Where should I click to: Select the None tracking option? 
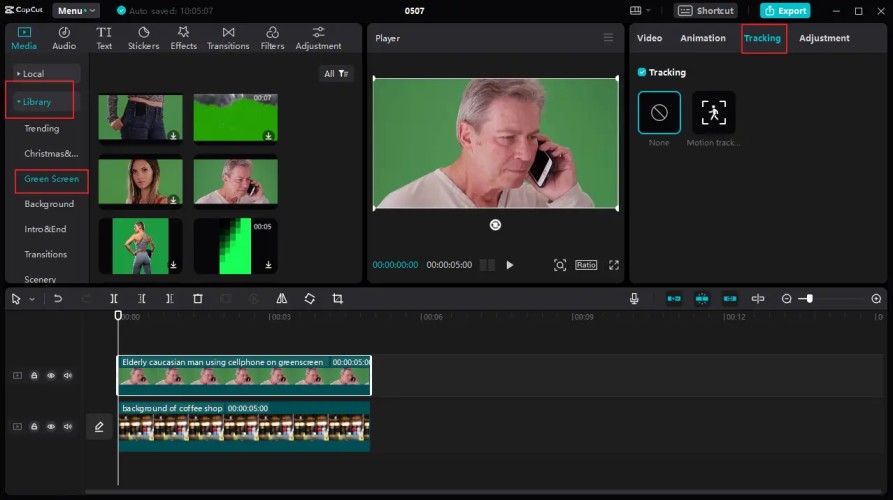[659, 112]
